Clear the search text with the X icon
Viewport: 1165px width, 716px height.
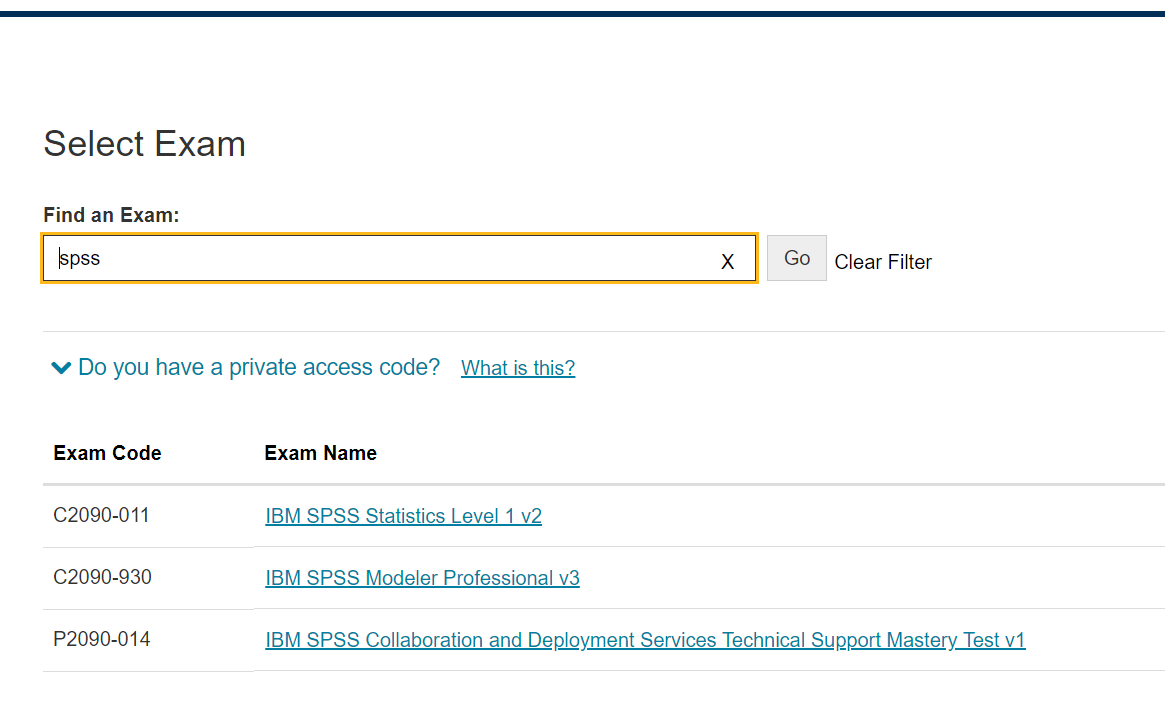(727, 261)
